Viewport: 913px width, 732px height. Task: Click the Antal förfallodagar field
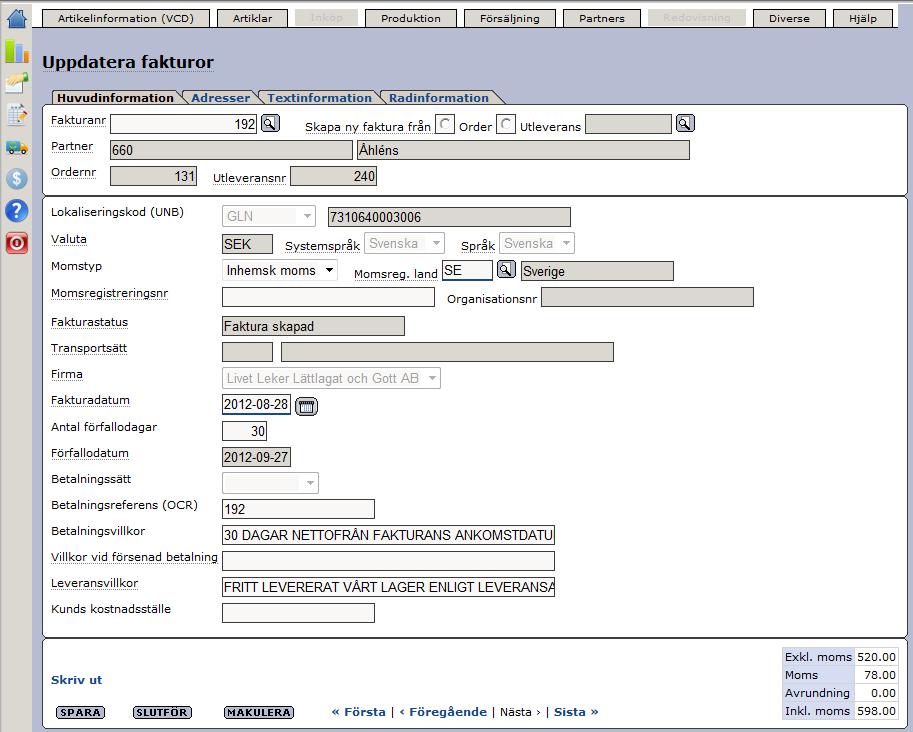tap(245, 431)
